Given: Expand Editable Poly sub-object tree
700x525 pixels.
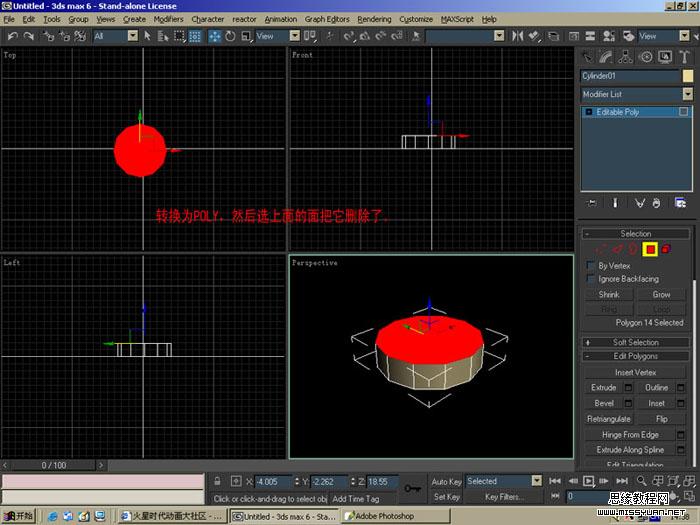Looking at the screenshot, I should click(x=588, y=112).
